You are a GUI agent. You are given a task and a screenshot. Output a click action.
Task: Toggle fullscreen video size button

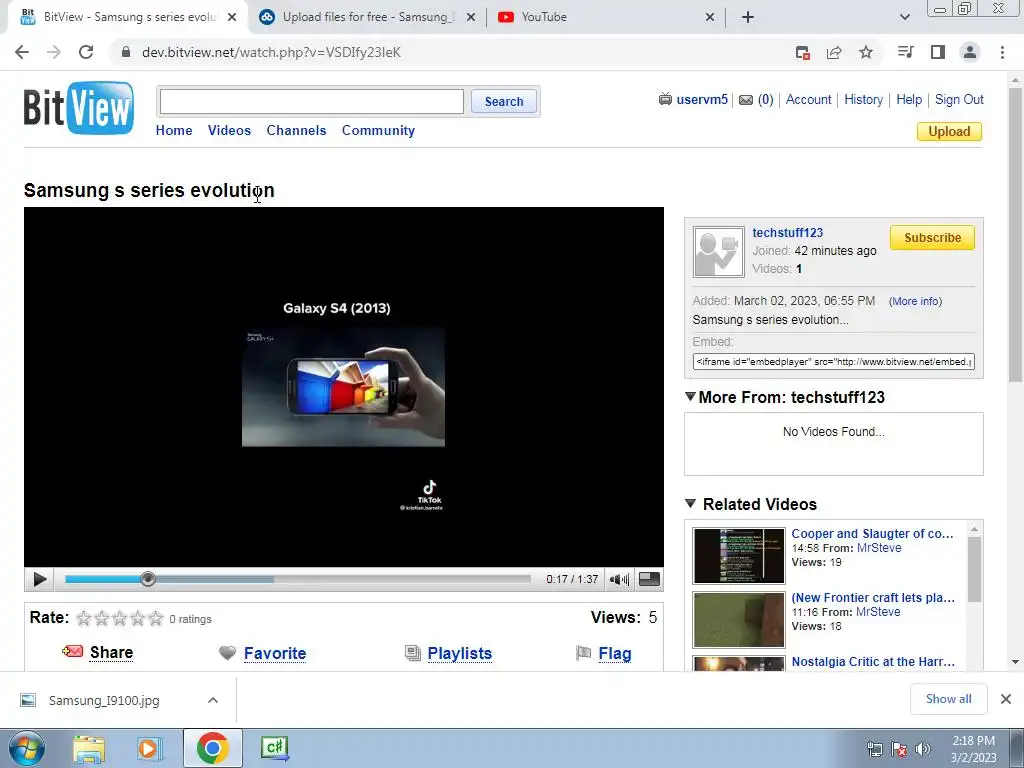(x=649, y=579)
